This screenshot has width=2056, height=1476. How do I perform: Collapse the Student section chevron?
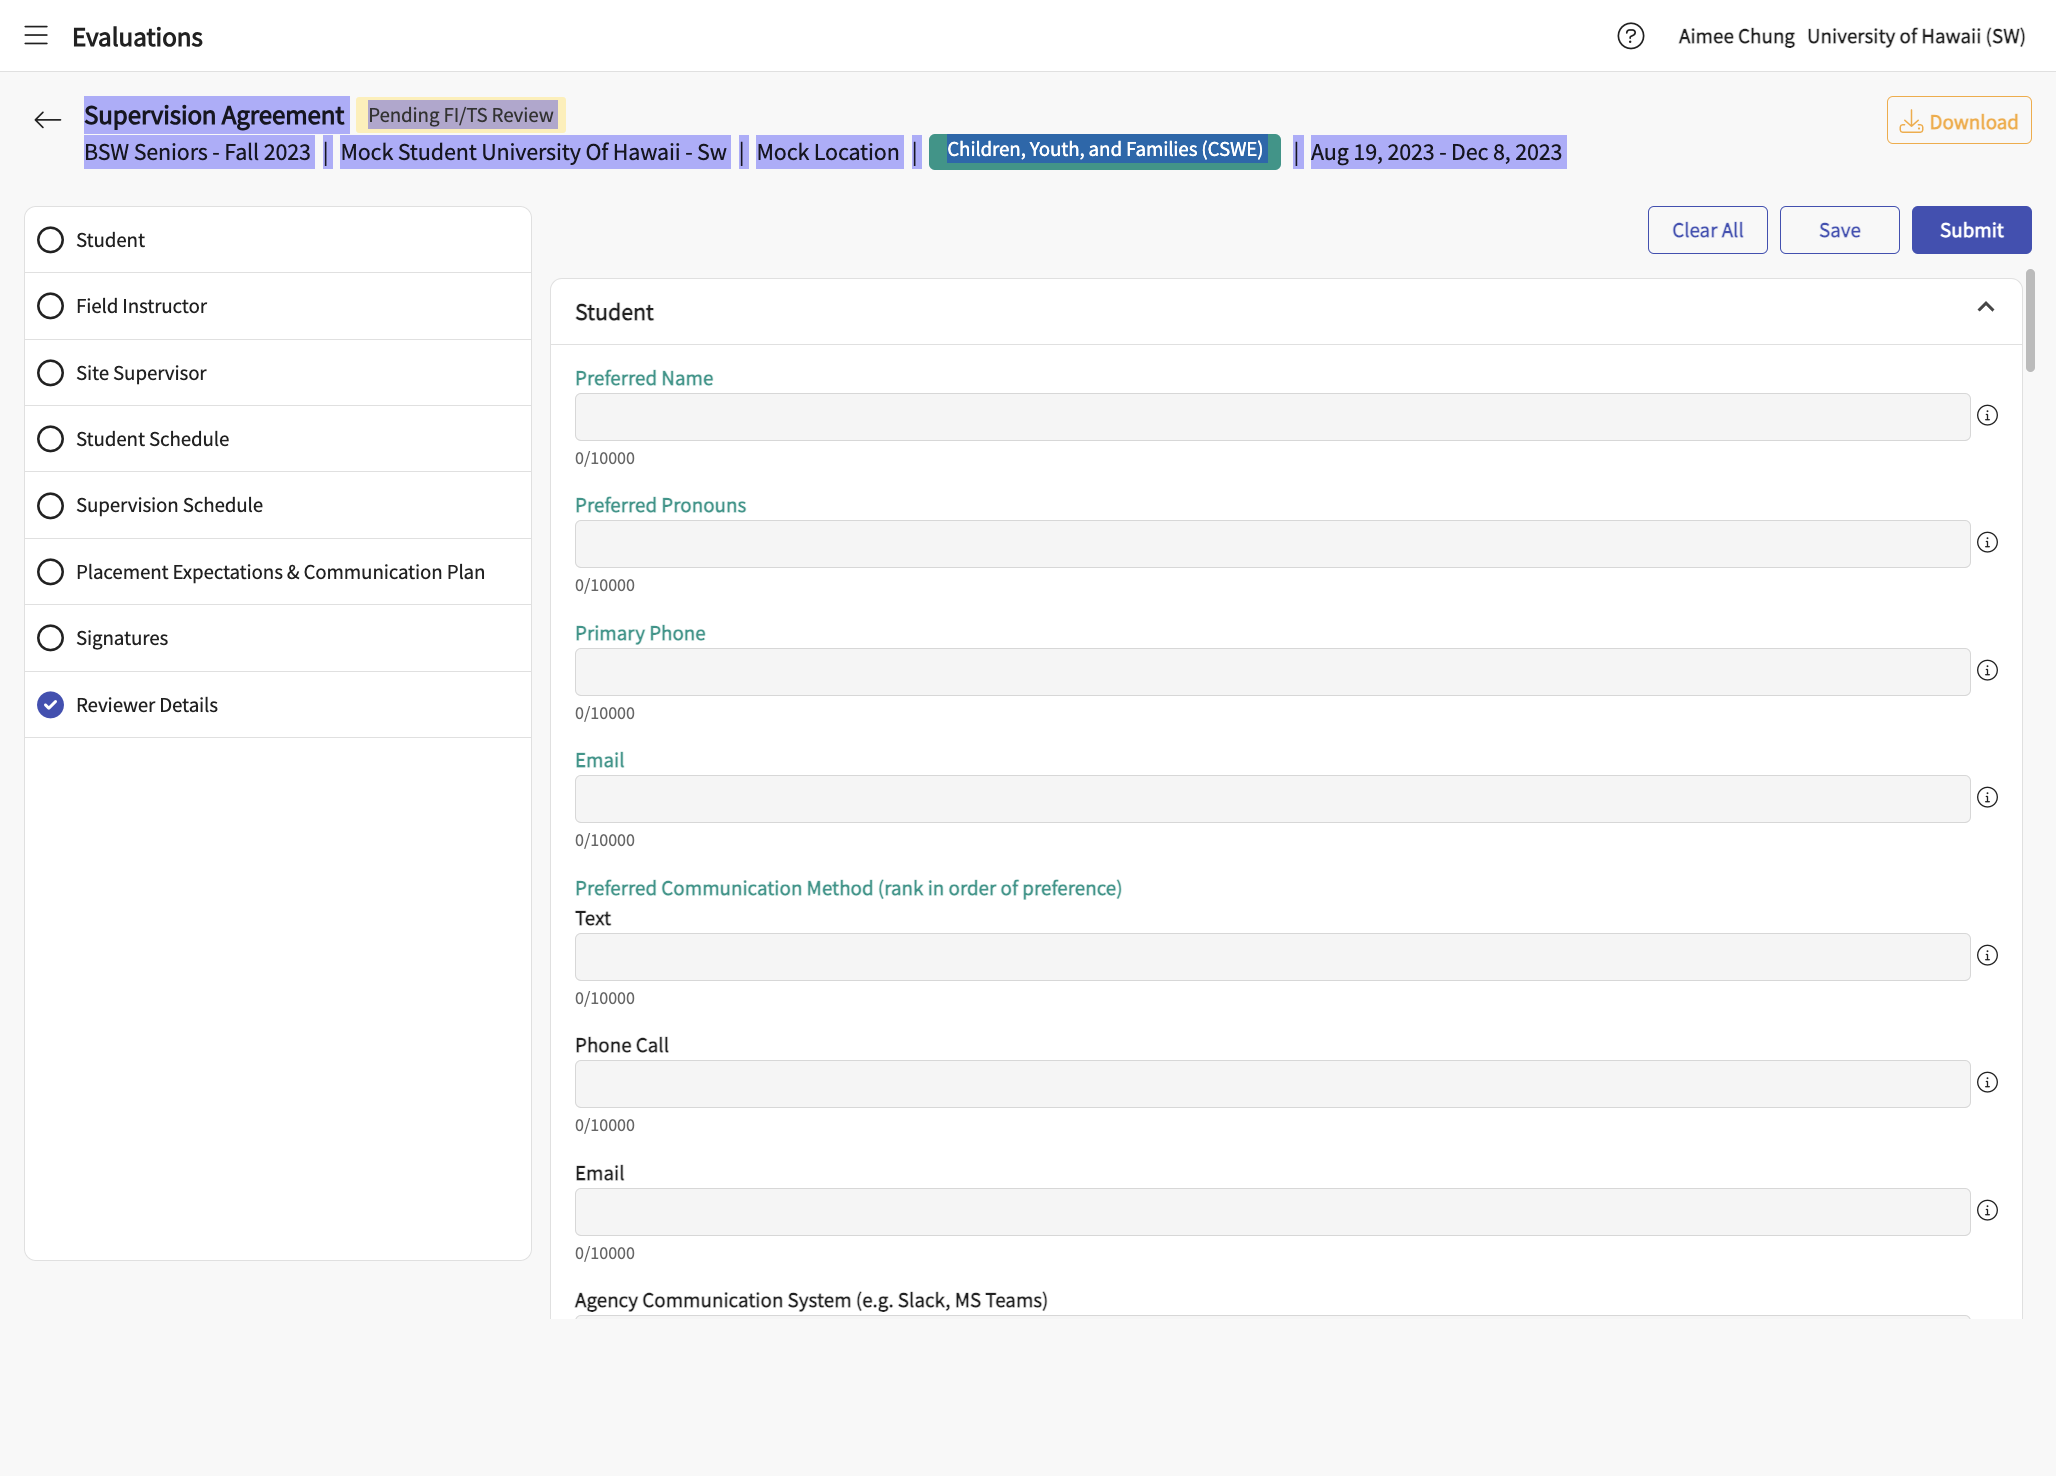pyautogui.click(x=1985, y=307)
